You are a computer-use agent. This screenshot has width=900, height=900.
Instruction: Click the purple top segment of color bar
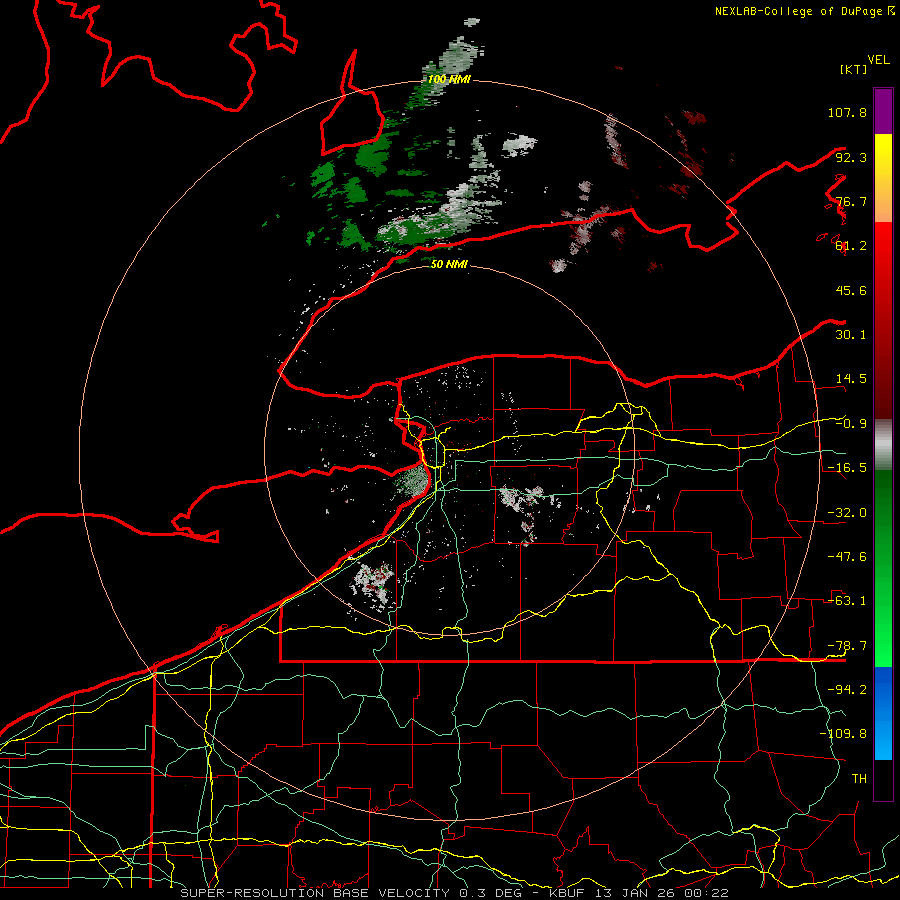(883, 111)
